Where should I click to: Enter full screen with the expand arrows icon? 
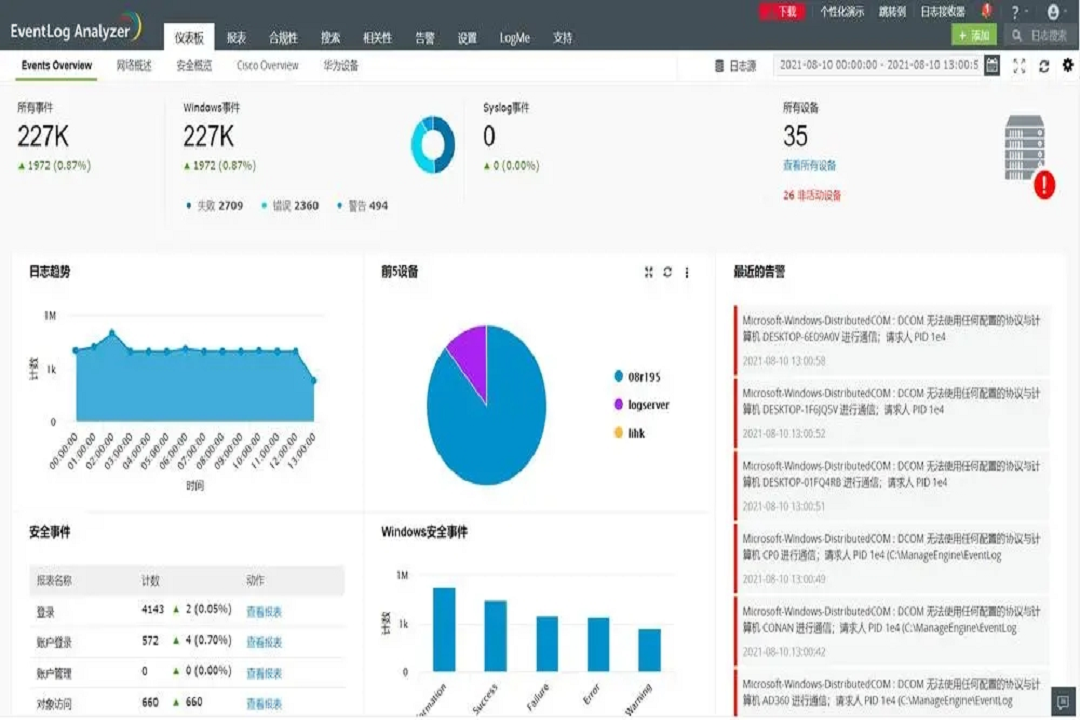click(1019, 65)
